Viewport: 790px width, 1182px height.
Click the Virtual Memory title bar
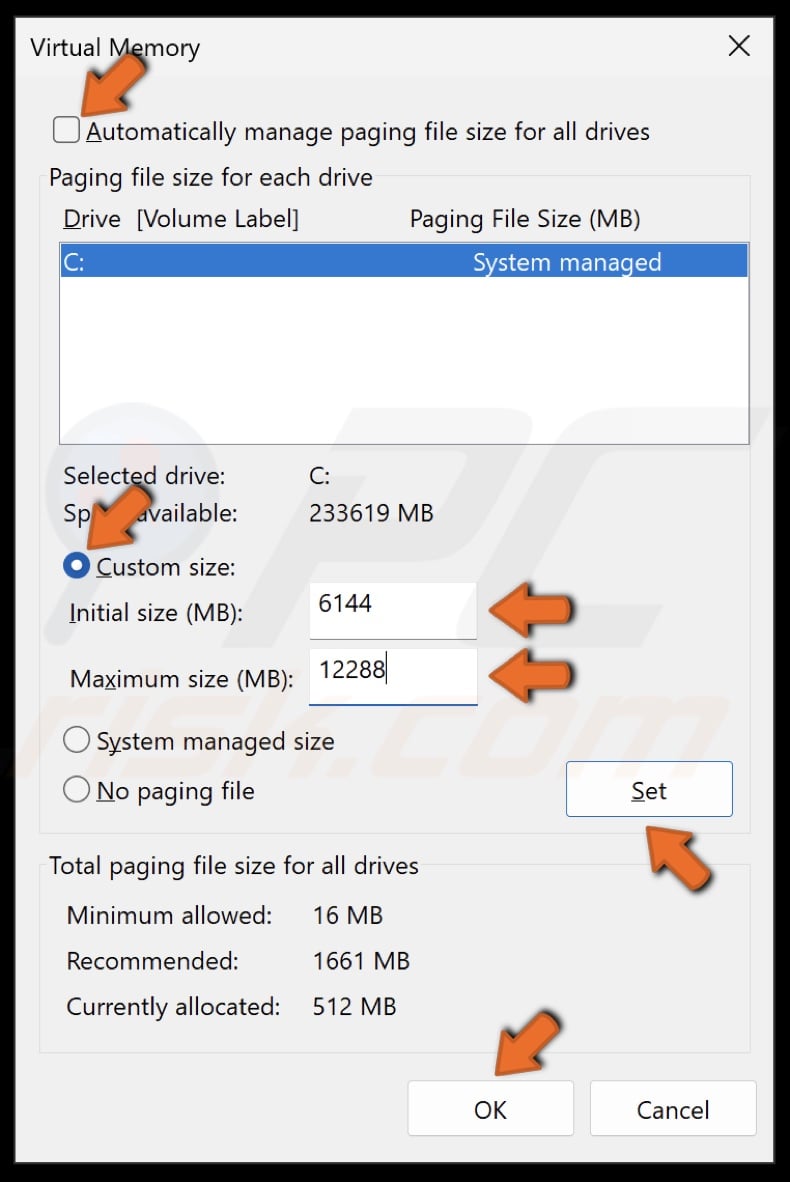115,47
